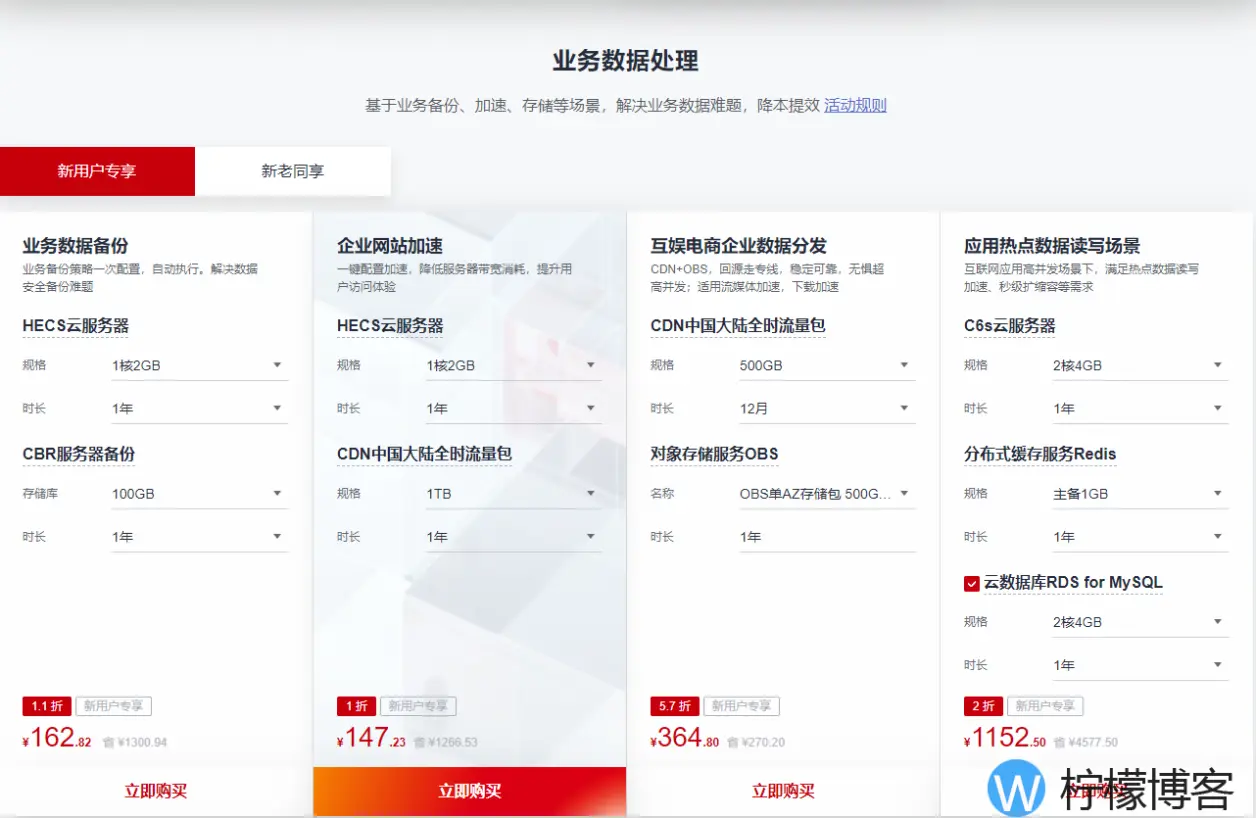Click the 业务数据处理 section heading
The height and width of the screenshot is (818, 1256).
tap(626, 61)
